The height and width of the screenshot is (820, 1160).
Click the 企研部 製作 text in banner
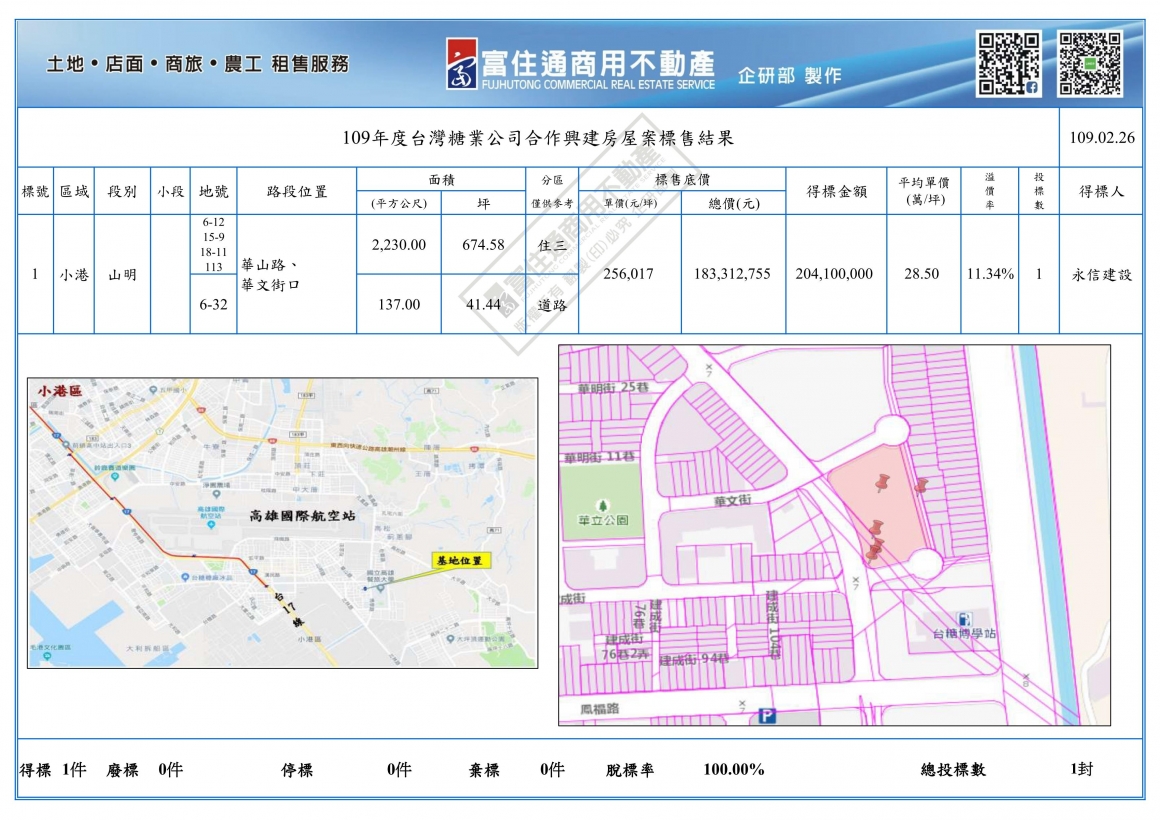coord(789,75)
